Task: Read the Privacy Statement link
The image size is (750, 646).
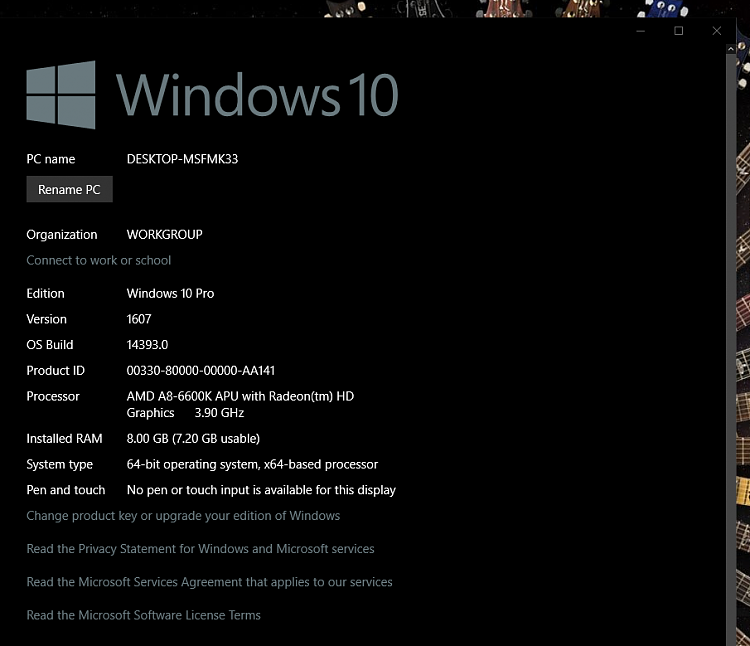Action: (x=200, y=548)
